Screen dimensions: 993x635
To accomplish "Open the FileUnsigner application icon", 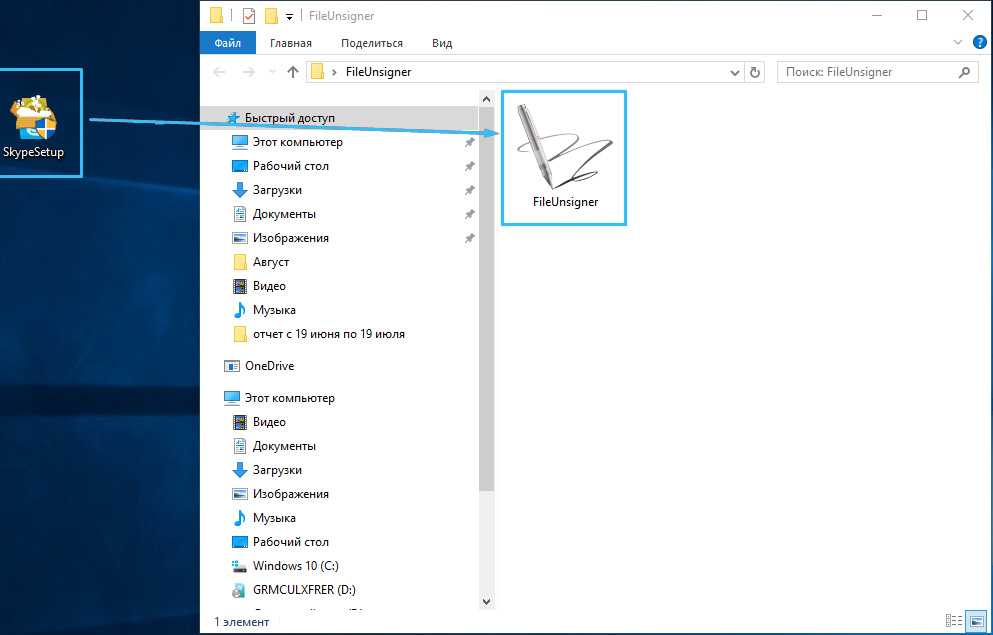I will tap(563, 157).
